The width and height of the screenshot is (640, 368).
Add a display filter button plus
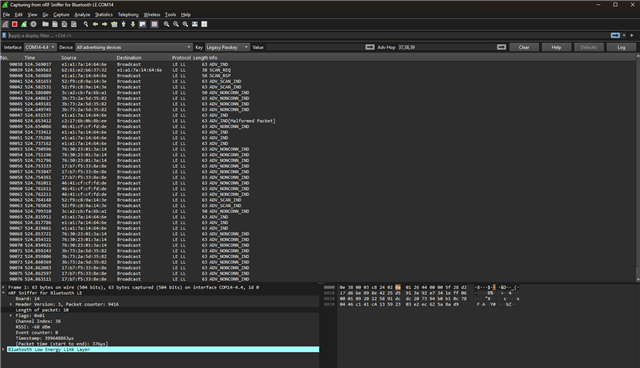(x=632, y=35)
